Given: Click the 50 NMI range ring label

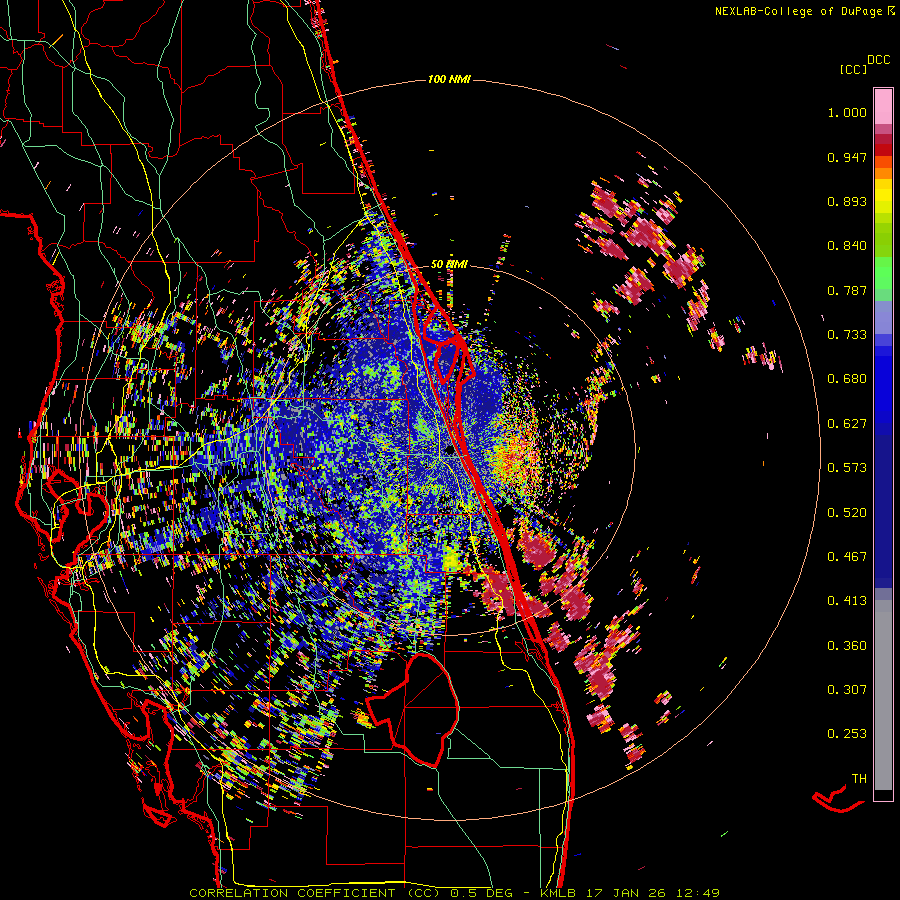Looking at the screenshot, I should pos(449,265).
